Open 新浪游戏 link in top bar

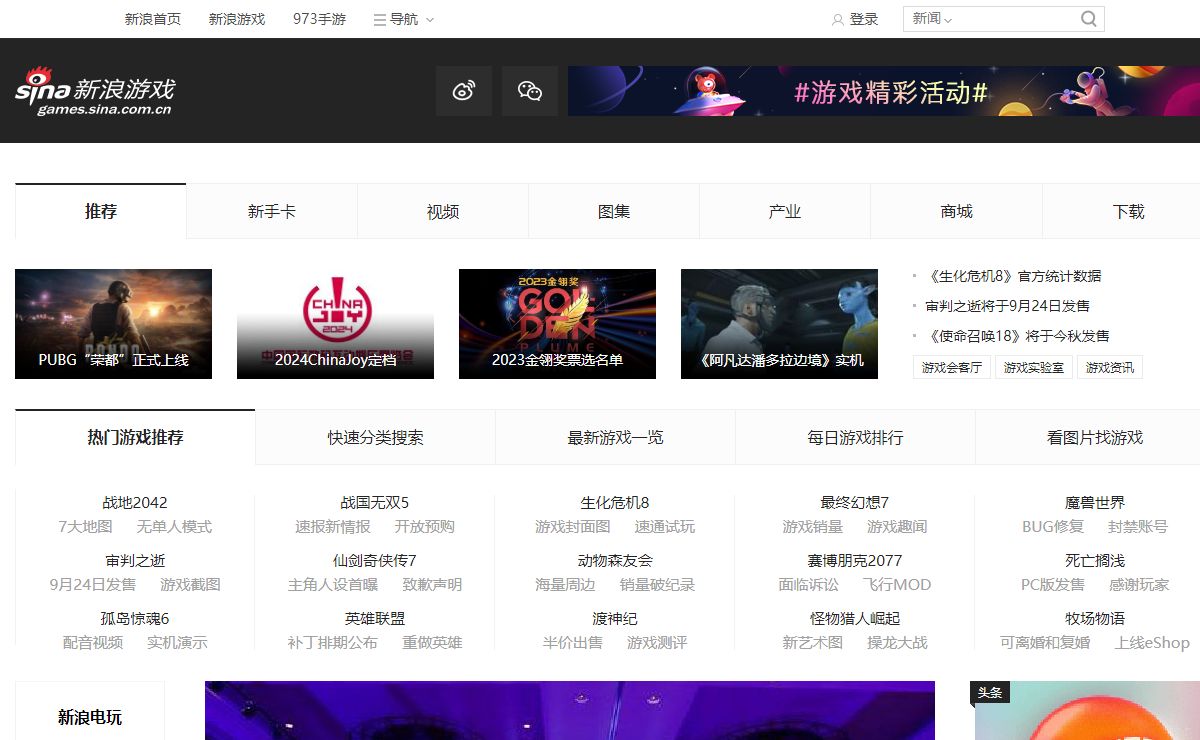(237, 19)
